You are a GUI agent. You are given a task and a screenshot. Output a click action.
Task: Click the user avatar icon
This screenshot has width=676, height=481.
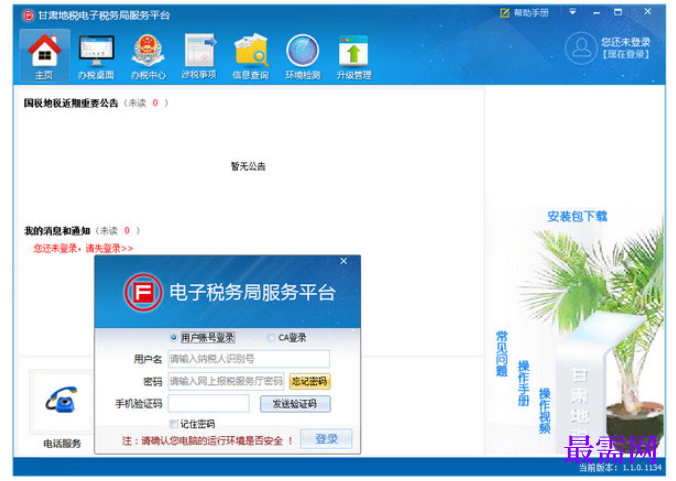tap(581, 48)
